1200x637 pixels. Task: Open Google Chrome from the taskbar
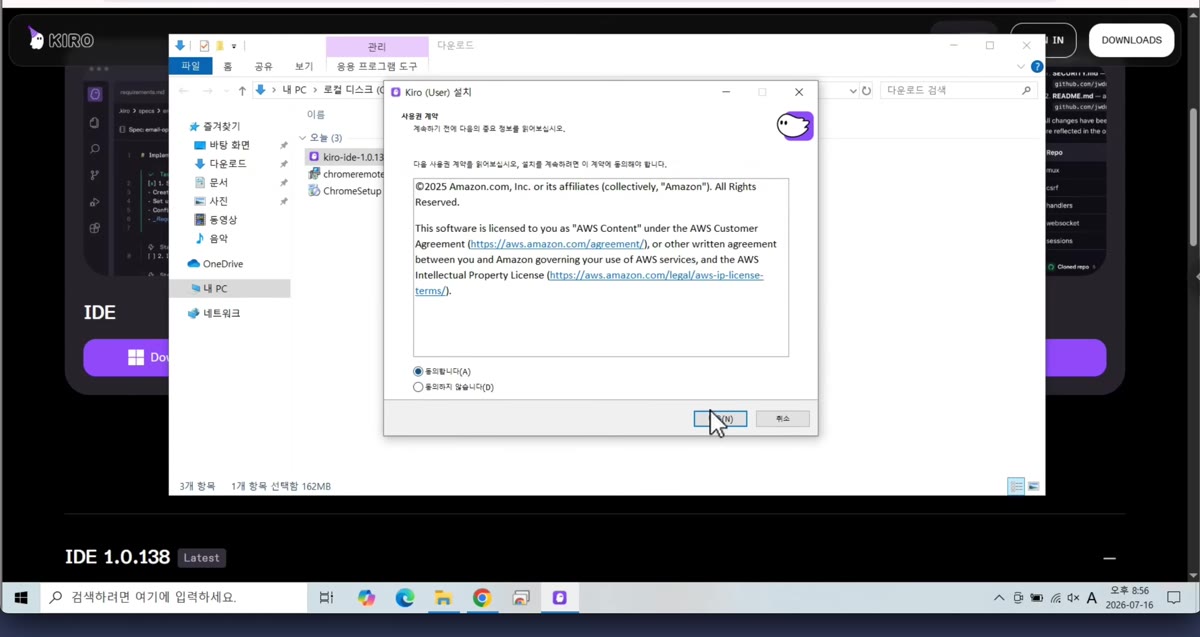pyautogui.click(x=482, y=598)
